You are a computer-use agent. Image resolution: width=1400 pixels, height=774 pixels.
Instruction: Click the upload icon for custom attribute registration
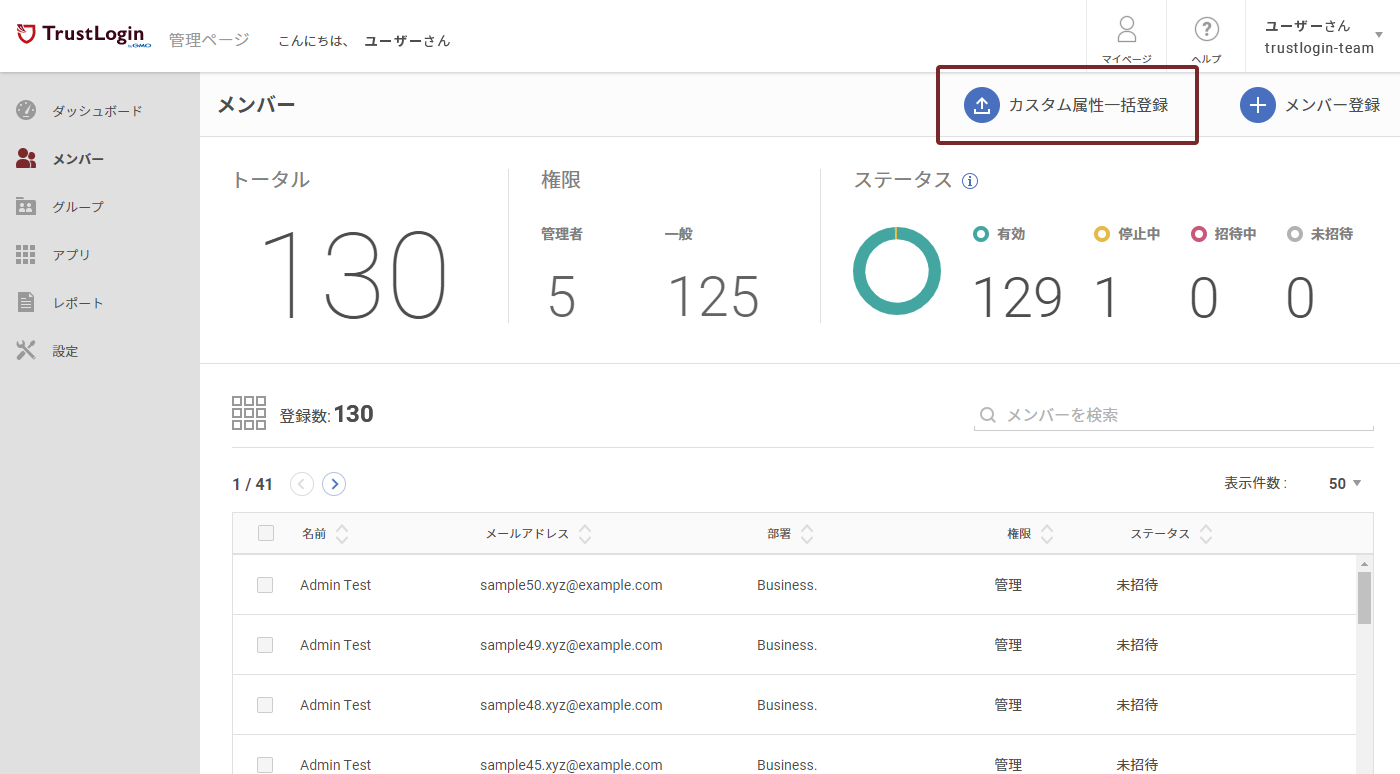click(982, 104)
